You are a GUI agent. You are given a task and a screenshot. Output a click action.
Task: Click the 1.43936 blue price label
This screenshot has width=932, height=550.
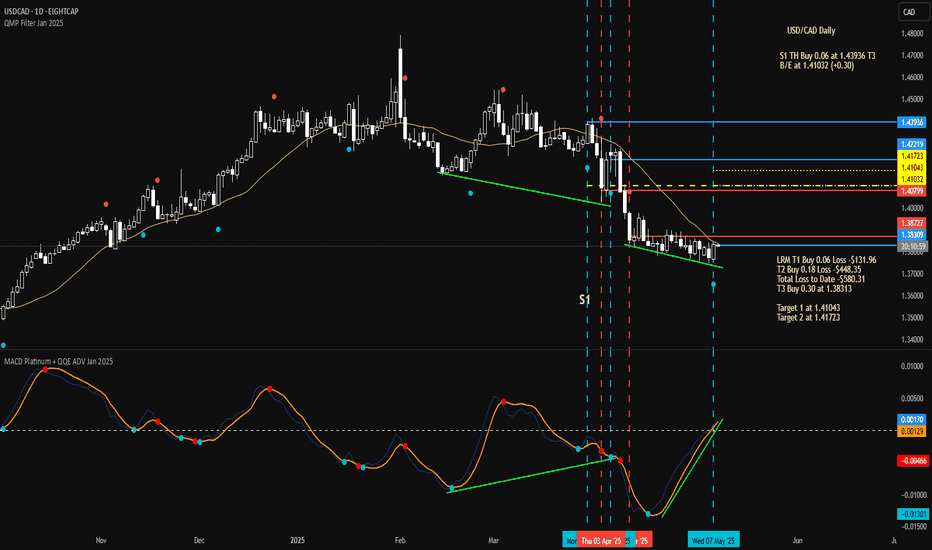[912, 122]
